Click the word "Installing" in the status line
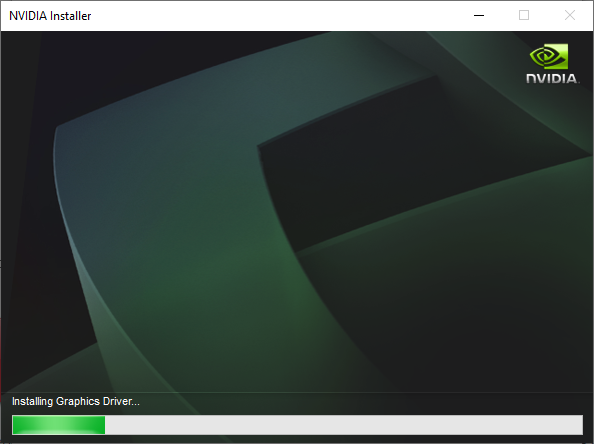Screen dimensions: 594x444 [32, 401]
